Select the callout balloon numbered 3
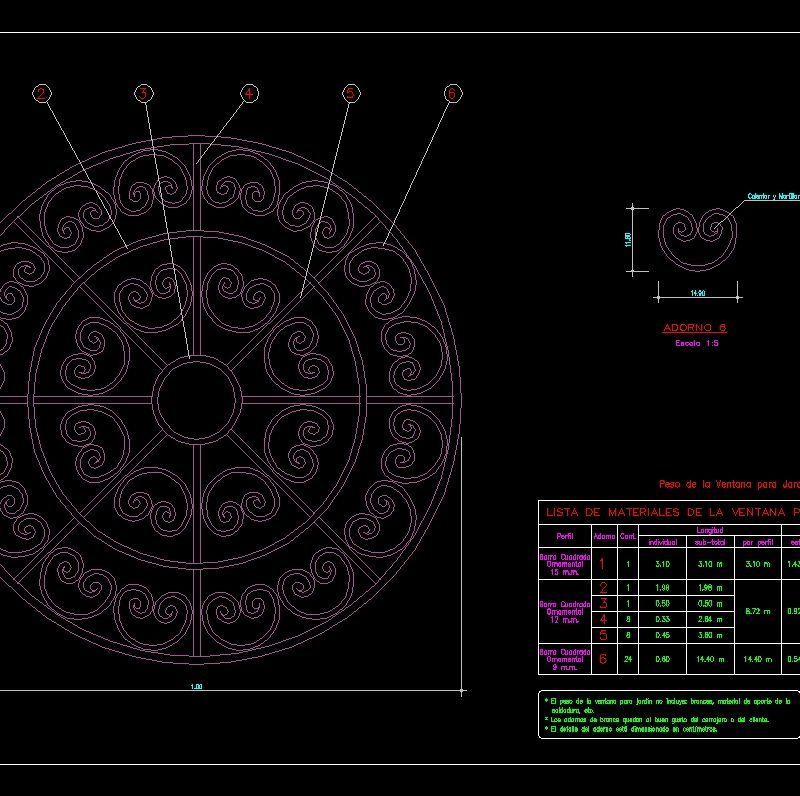The width and height of the screenshot is (800, 796). tap(143, 93)
